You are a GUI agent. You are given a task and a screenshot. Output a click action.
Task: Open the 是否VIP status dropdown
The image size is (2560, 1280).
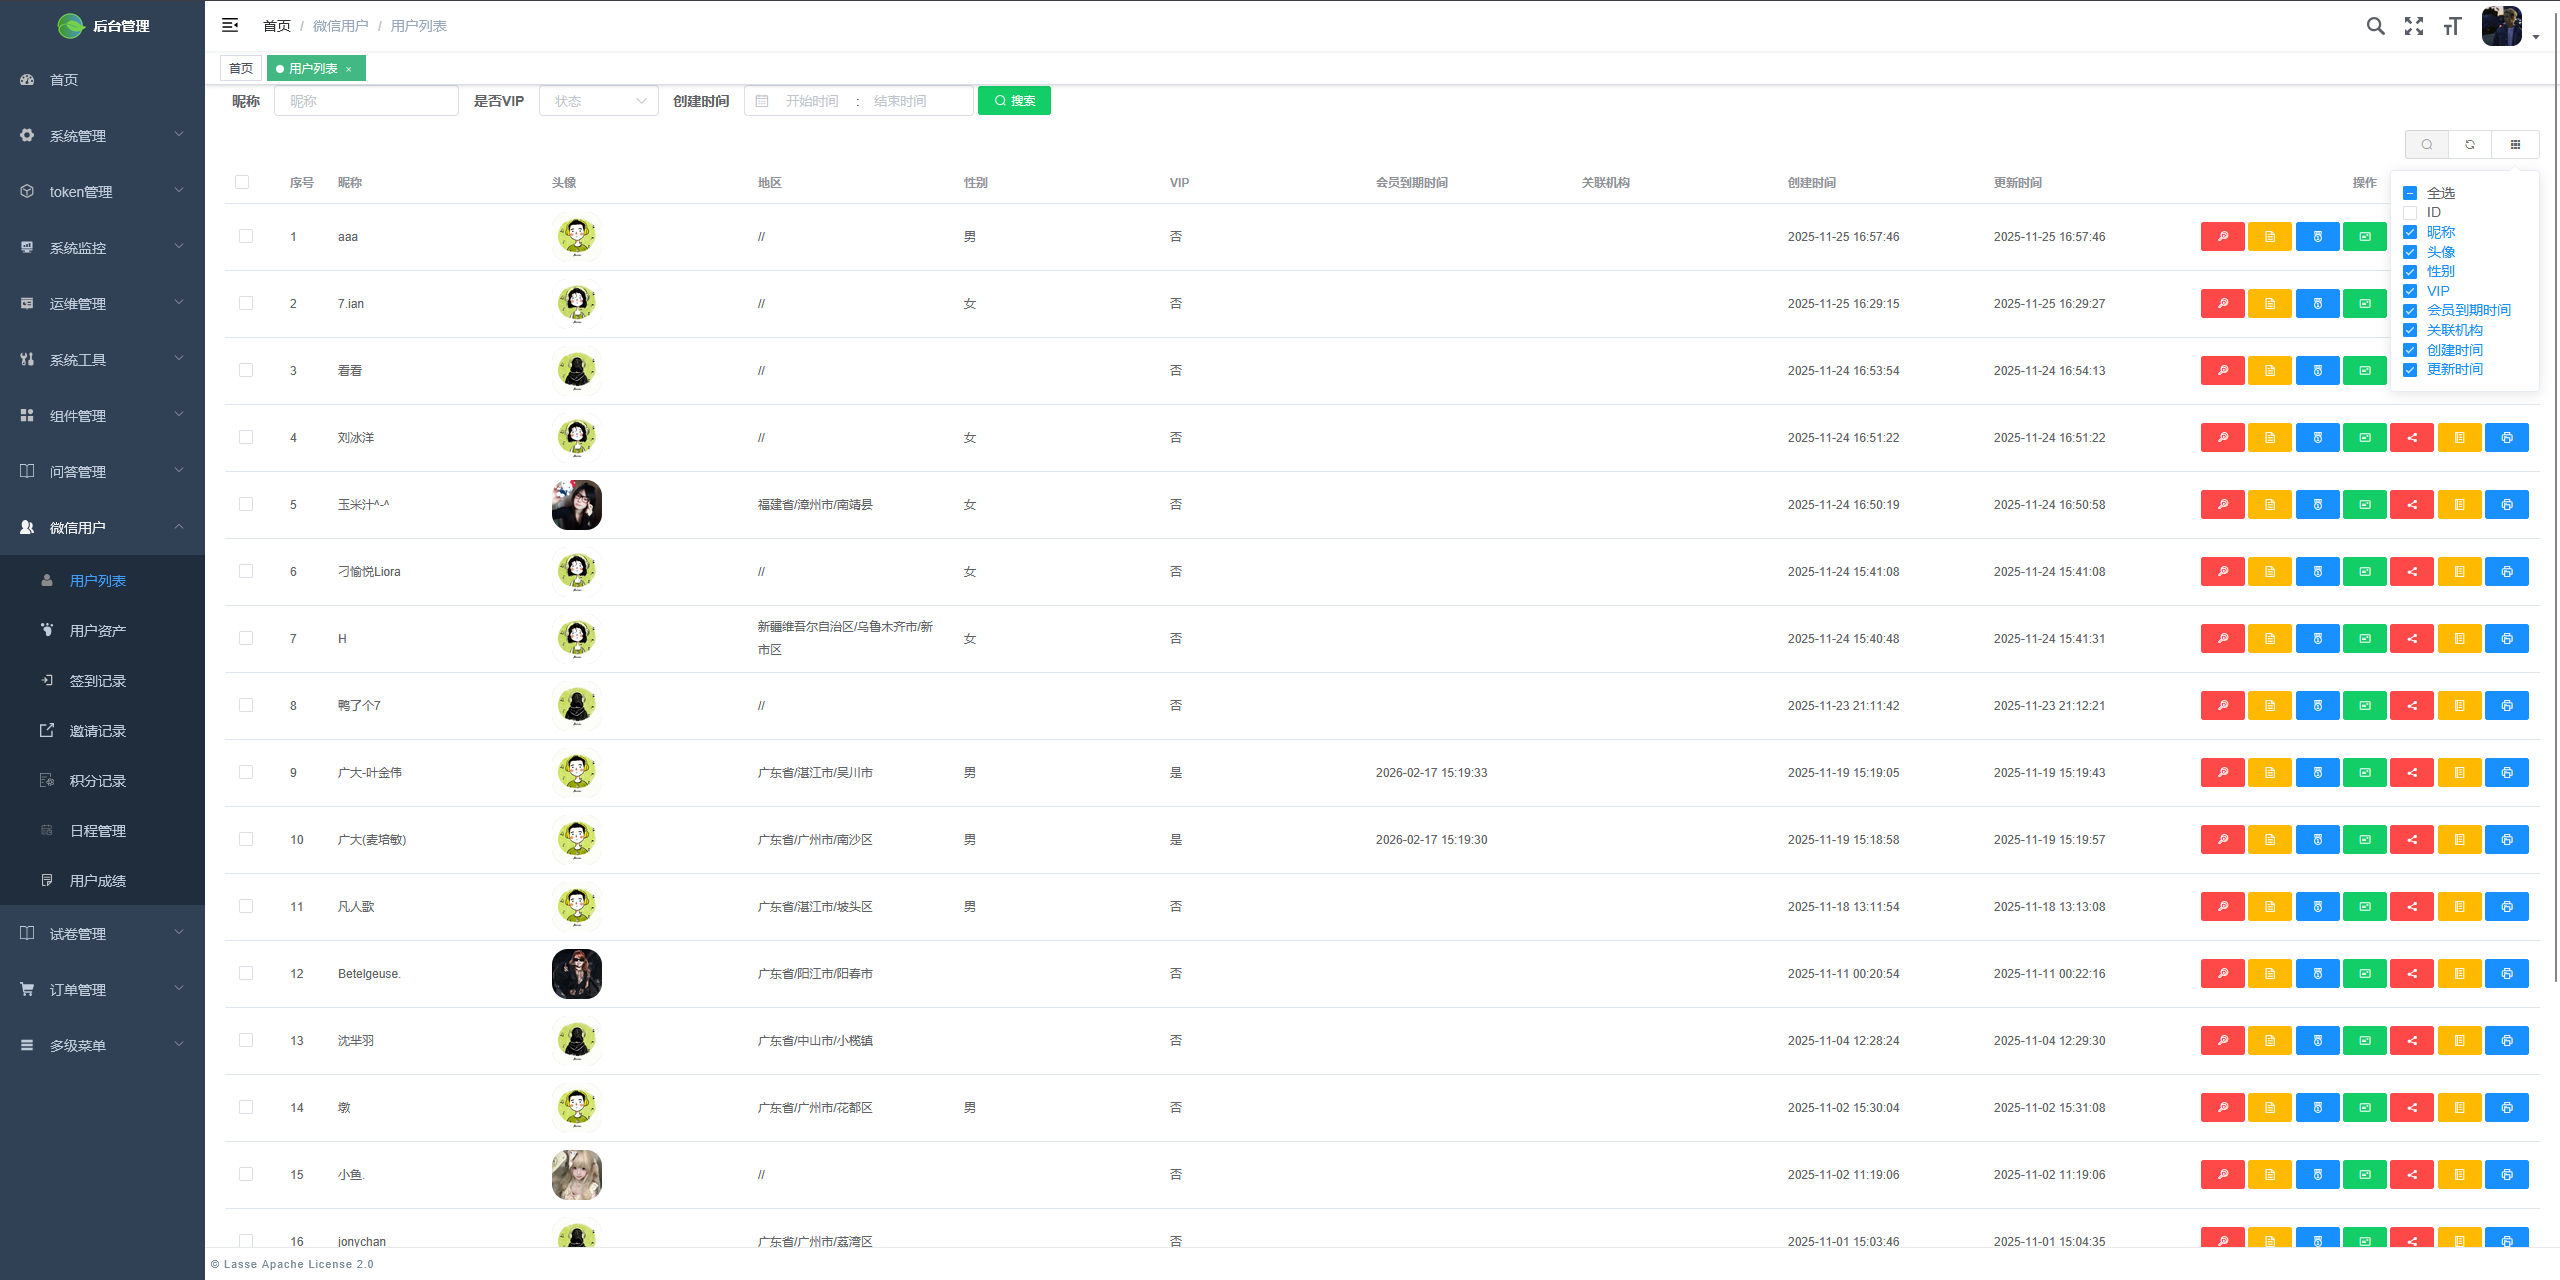(598, 101)
